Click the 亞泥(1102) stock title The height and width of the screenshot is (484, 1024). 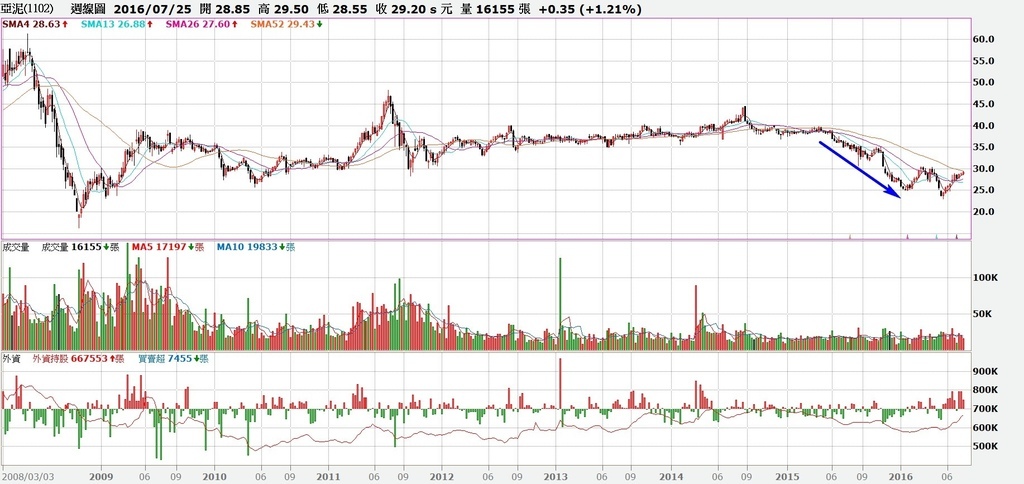(28, 8)
